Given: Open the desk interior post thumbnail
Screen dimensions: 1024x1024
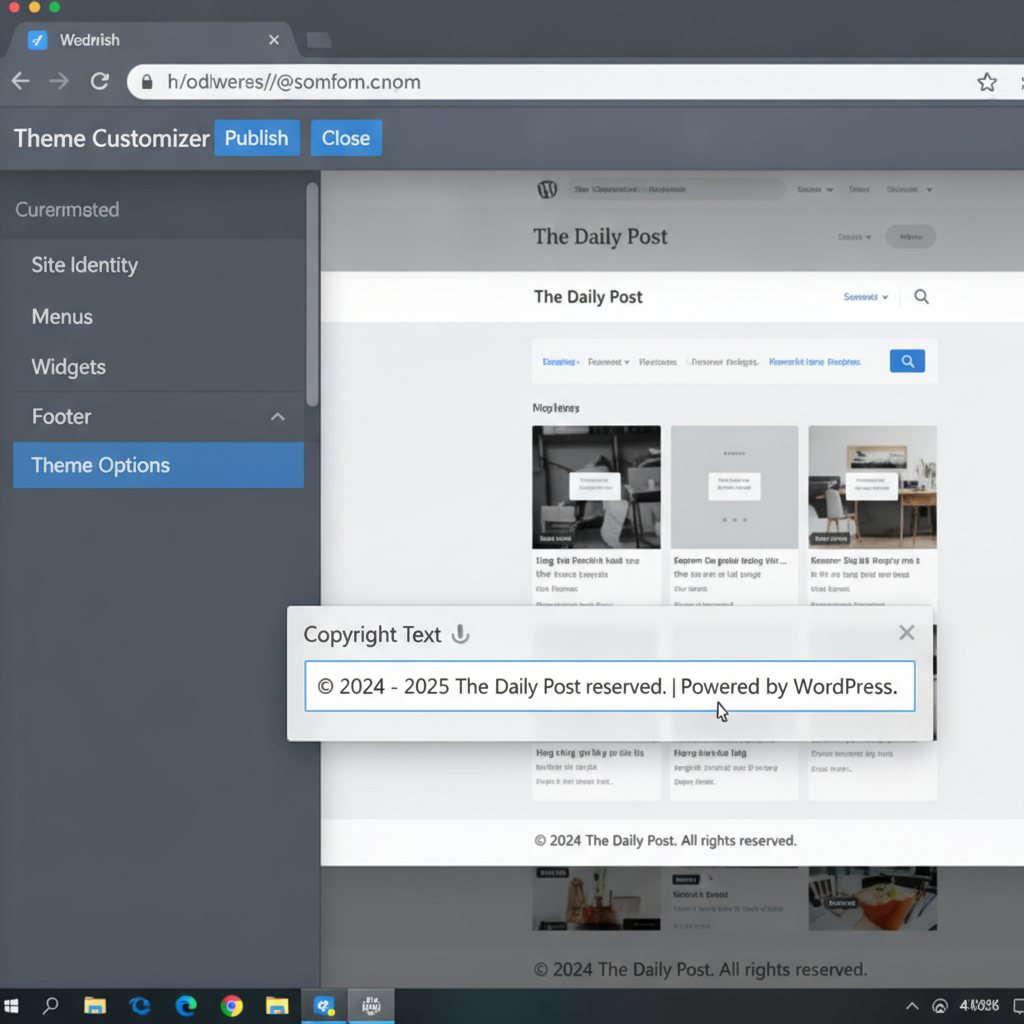Looking at the screenshot, I should pos(872,487).
